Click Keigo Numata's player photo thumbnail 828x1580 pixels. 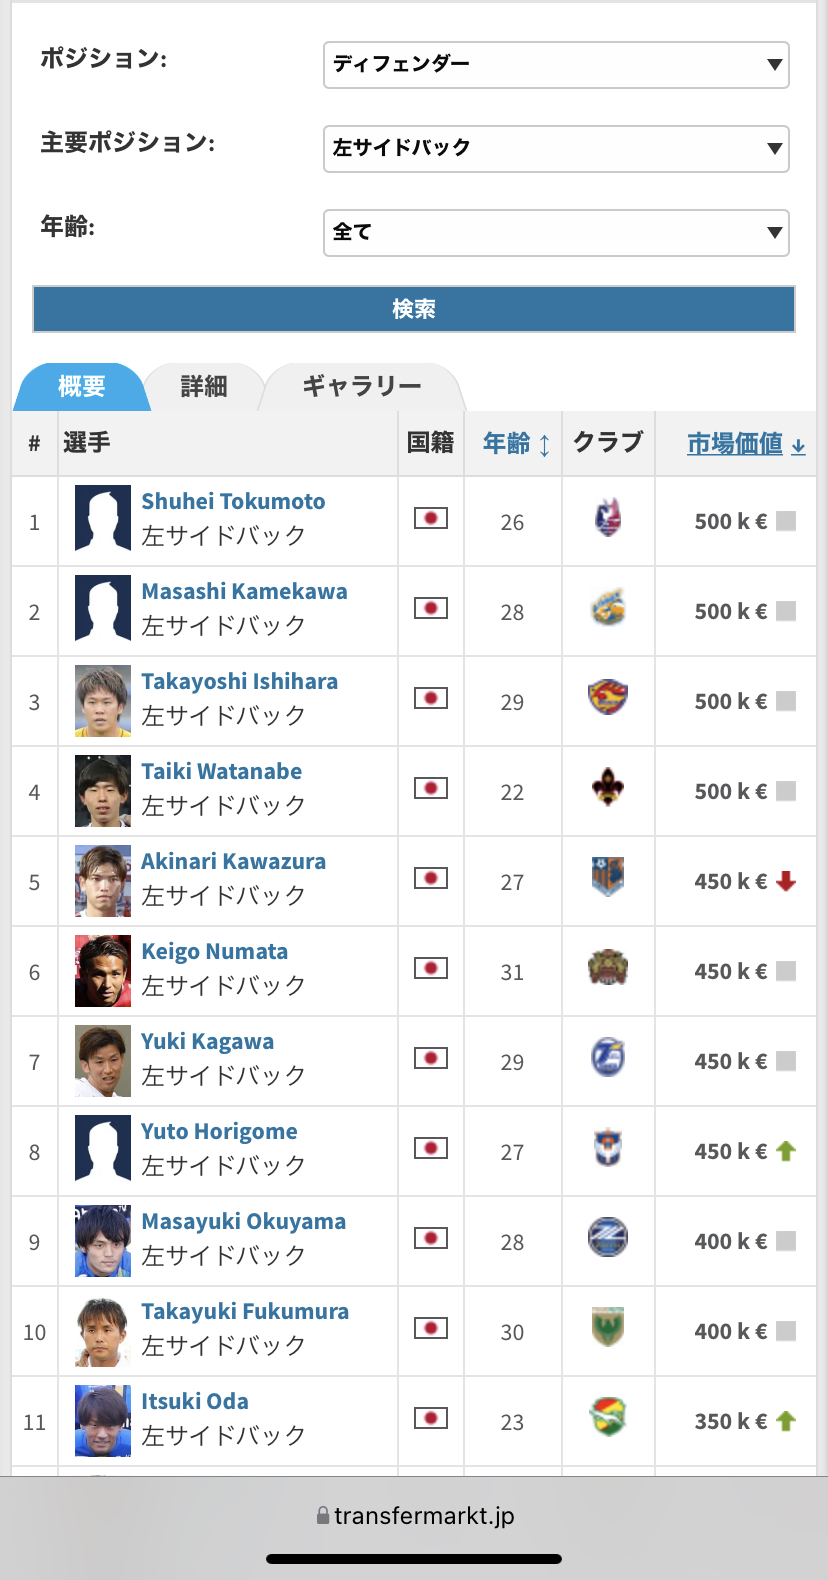coord(103,971)
